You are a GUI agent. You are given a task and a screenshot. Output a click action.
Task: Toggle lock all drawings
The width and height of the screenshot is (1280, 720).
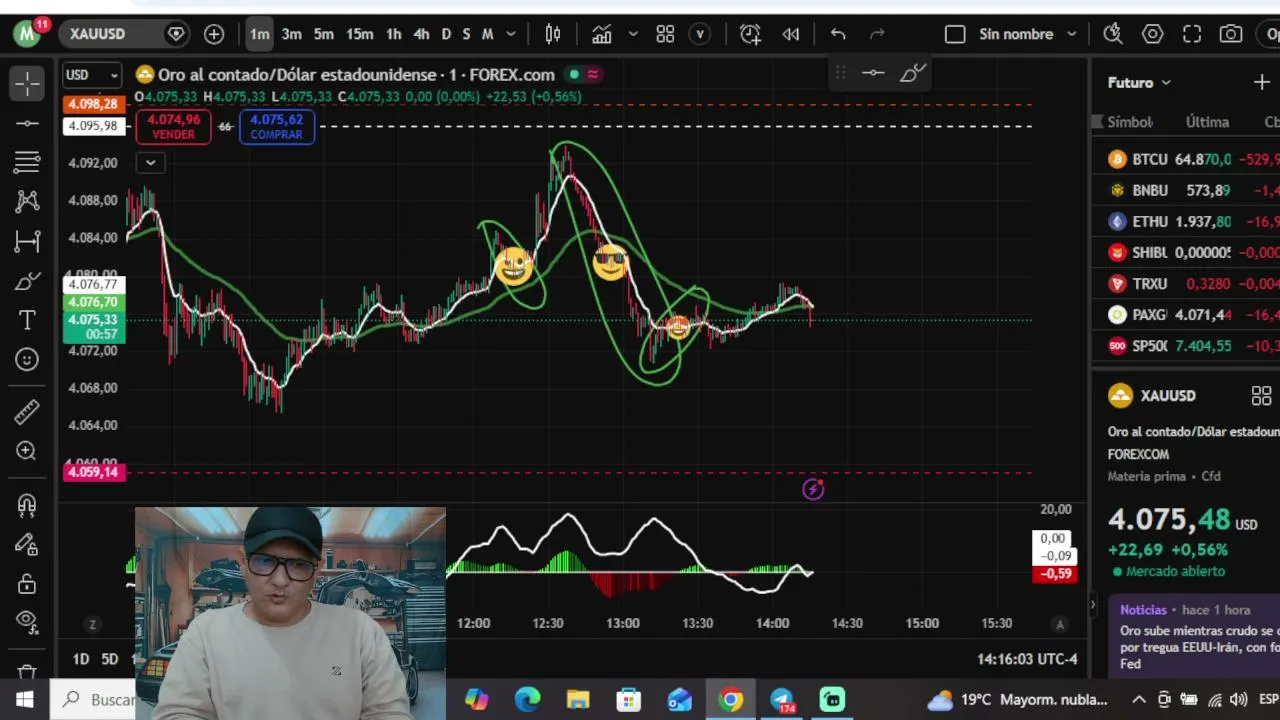(x=27, y=584)
